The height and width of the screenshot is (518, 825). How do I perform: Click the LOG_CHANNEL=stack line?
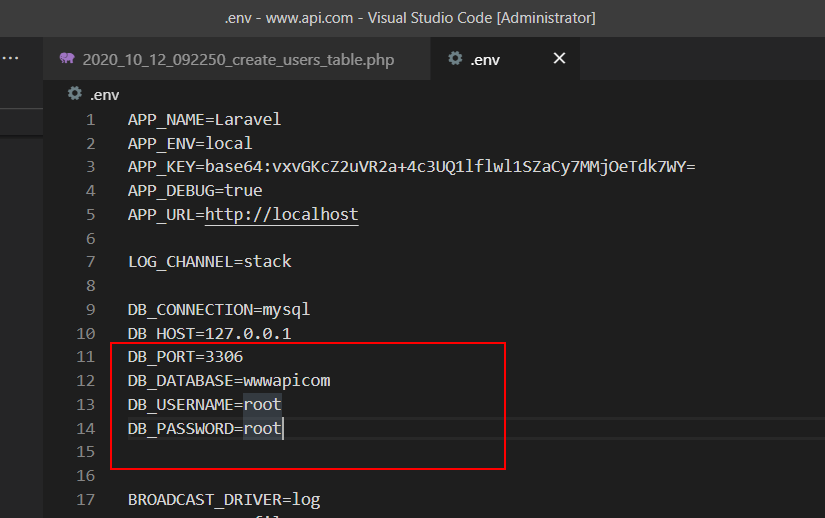coord(209,261)
